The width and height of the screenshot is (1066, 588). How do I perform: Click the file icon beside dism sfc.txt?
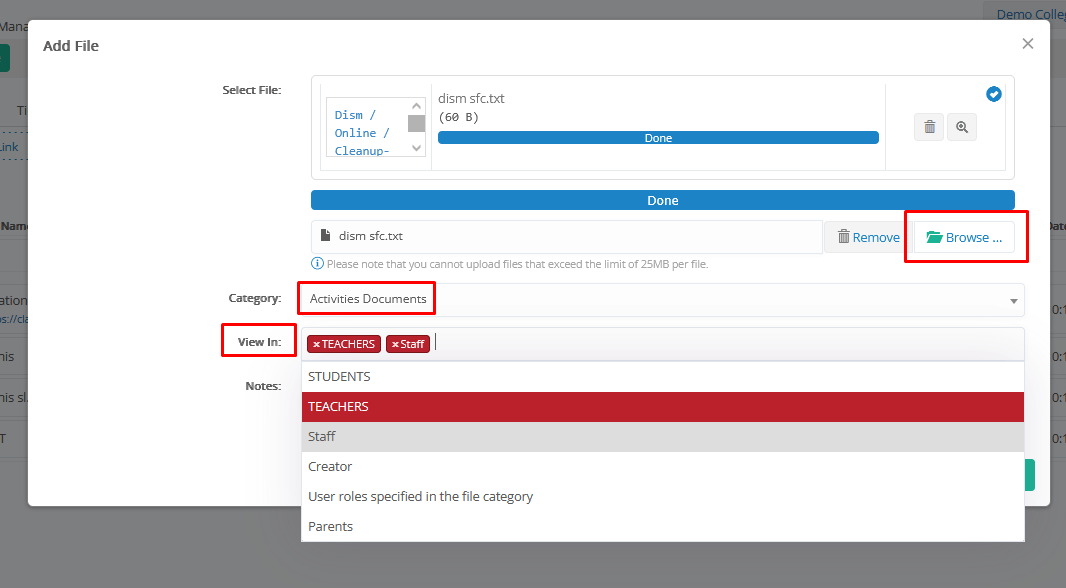325,236
